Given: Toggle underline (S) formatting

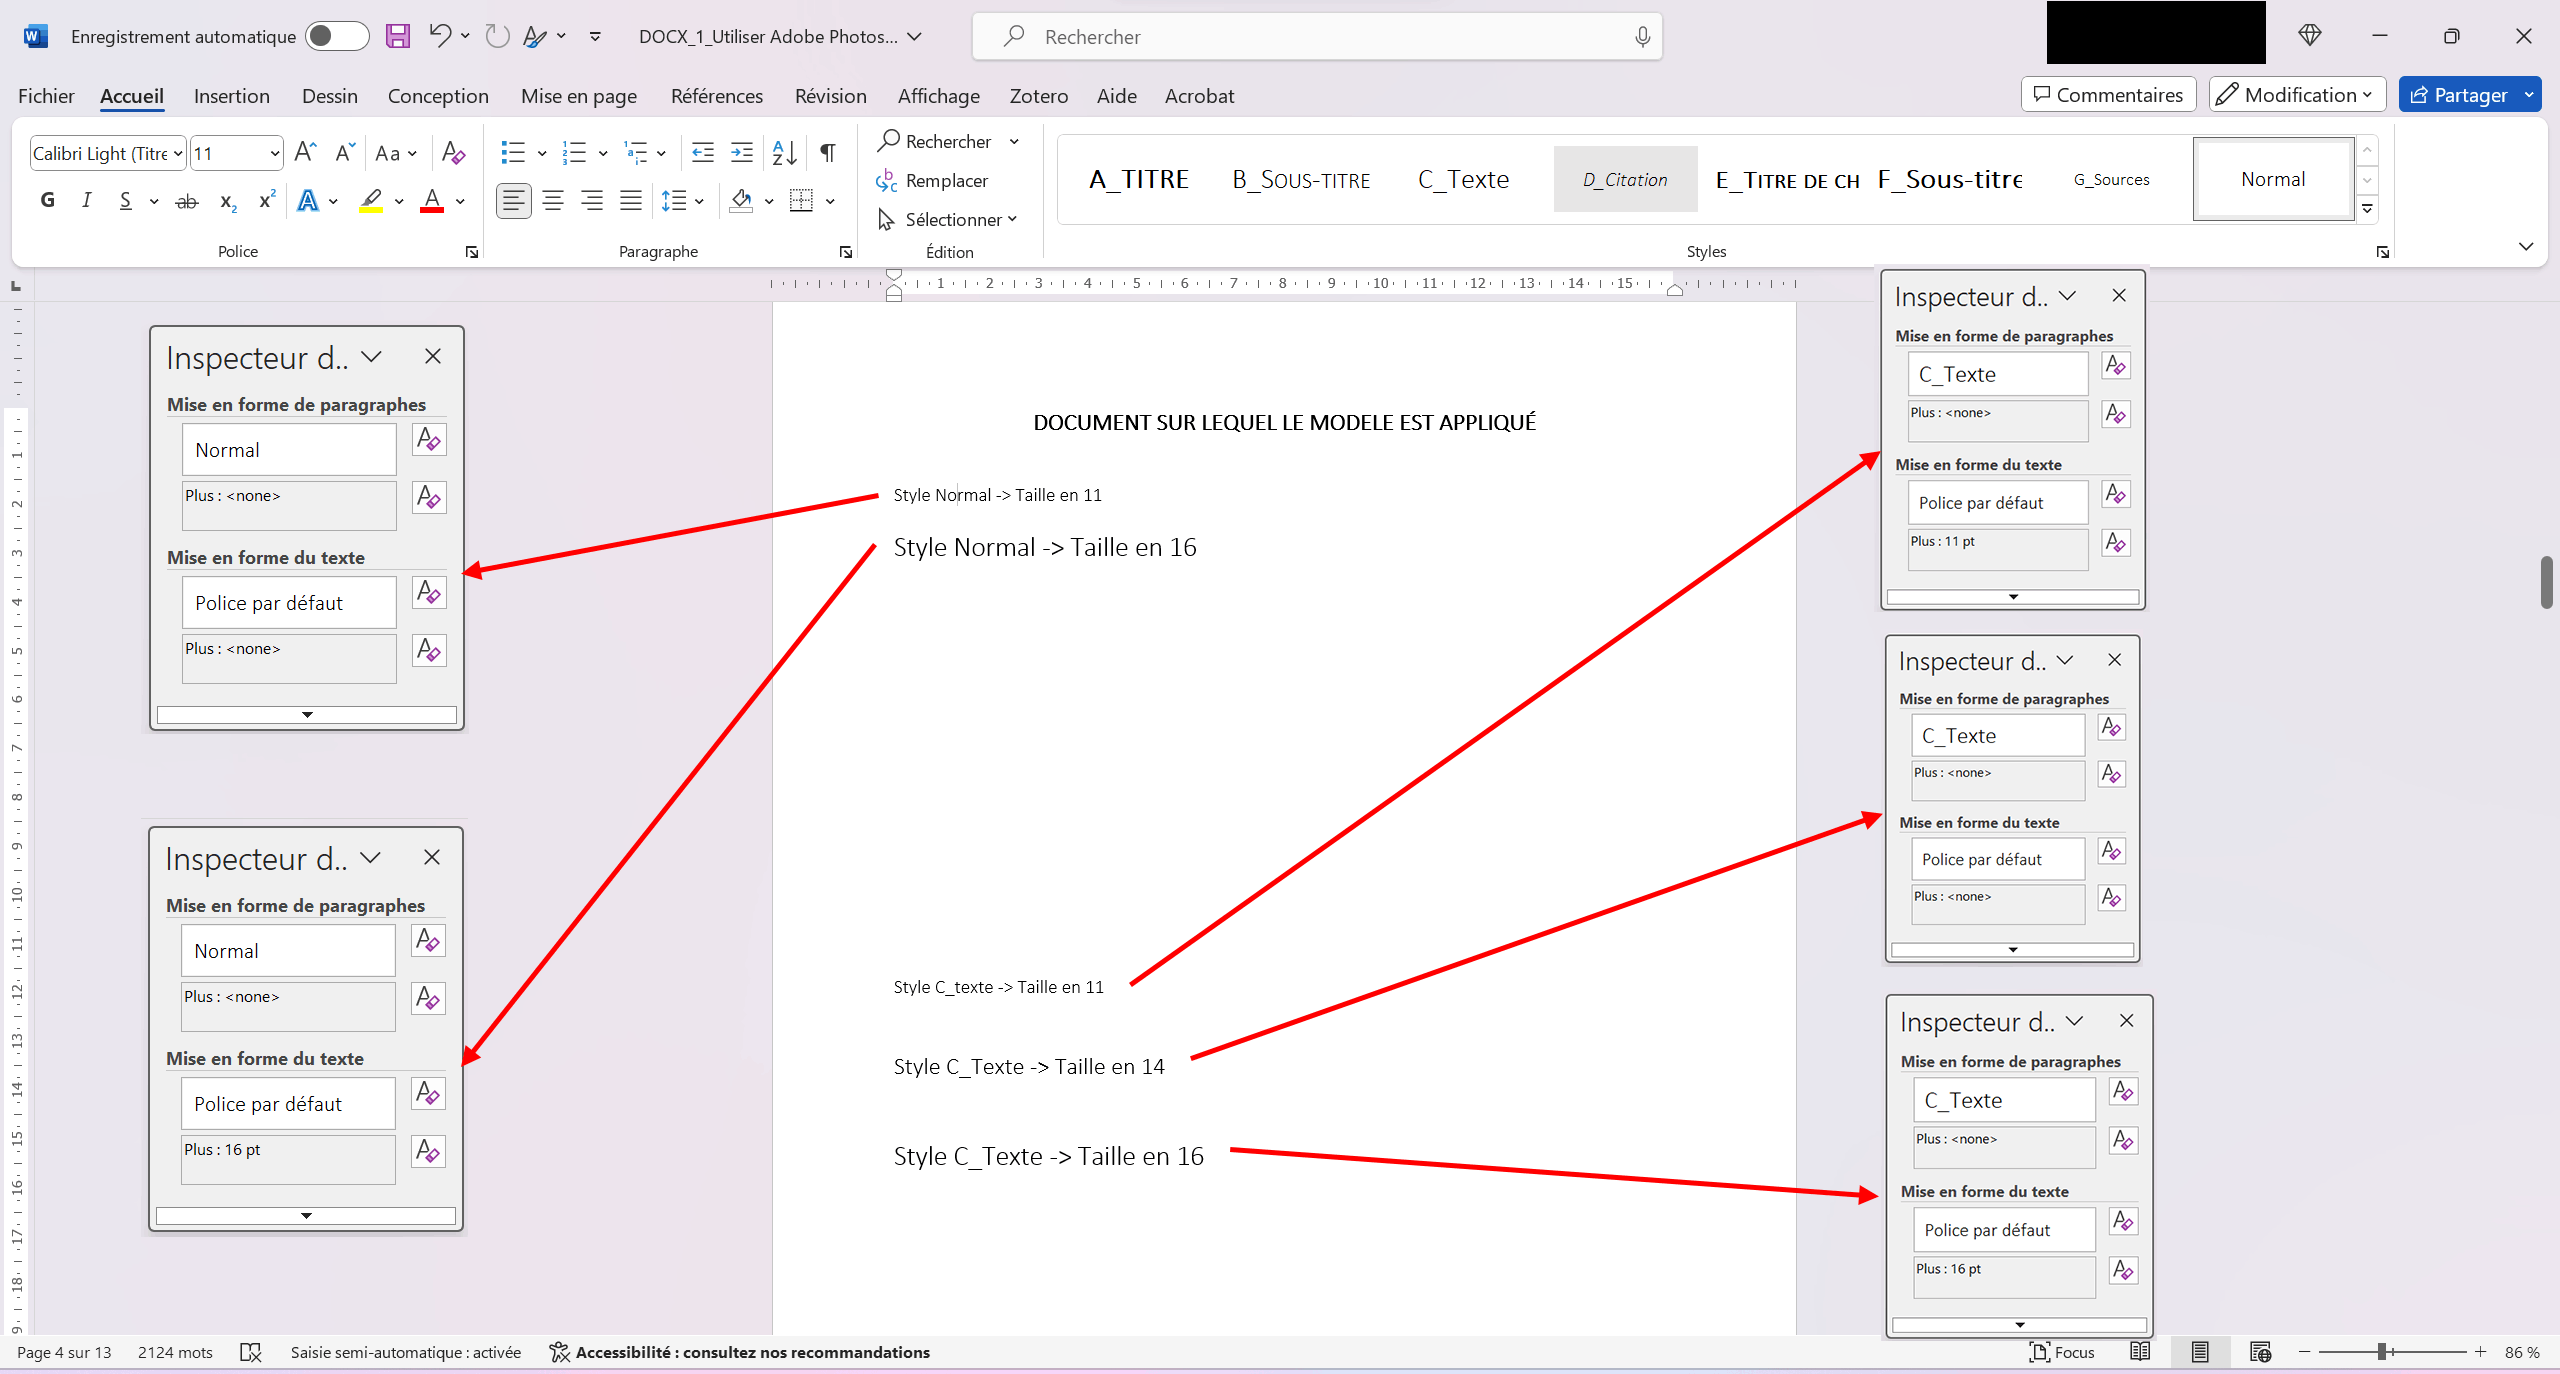Looking at the screenshot, I should [125, 201].
